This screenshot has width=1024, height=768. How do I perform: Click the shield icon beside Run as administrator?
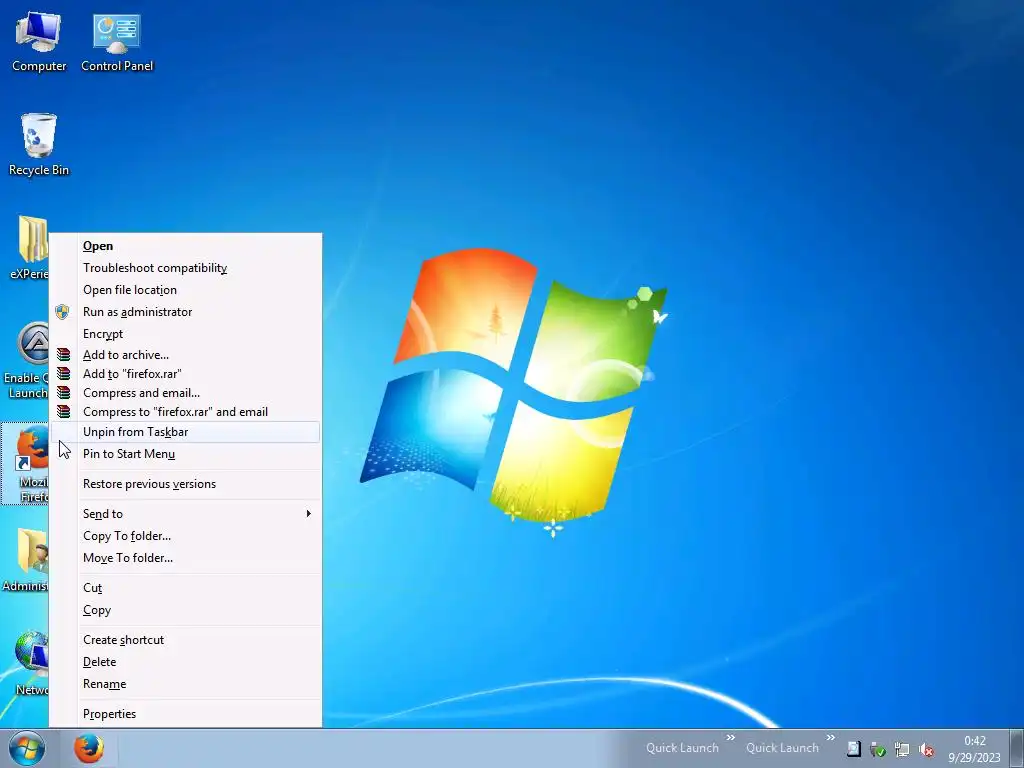pyautogui.click(x=62, y=312)
